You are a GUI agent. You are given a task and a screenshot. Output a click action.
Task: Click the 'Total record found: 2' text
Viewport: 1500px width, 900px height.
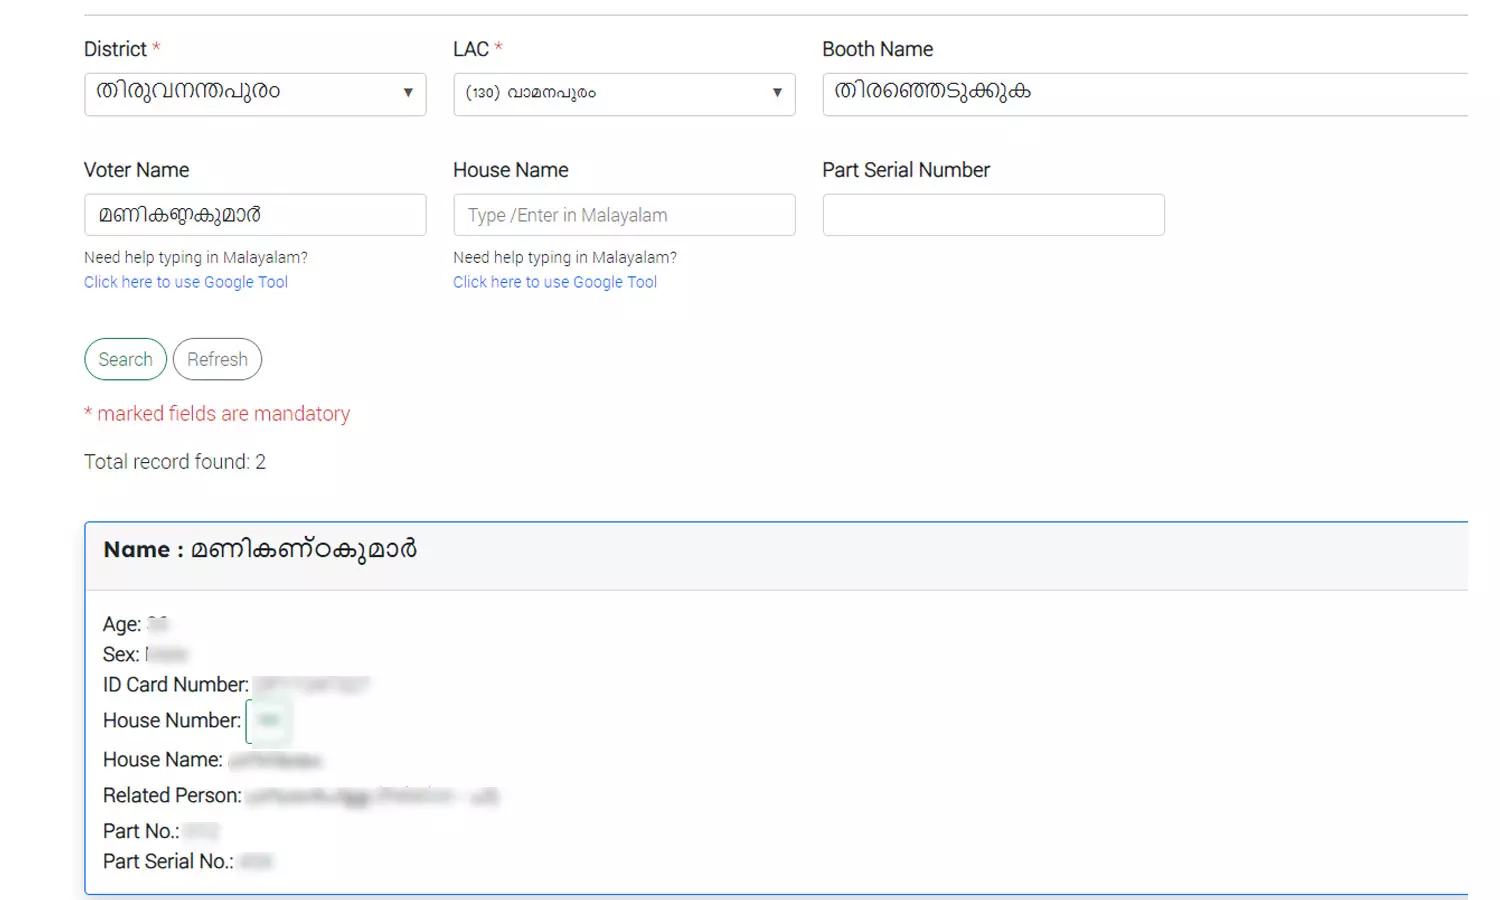click(x=175, y=462)
